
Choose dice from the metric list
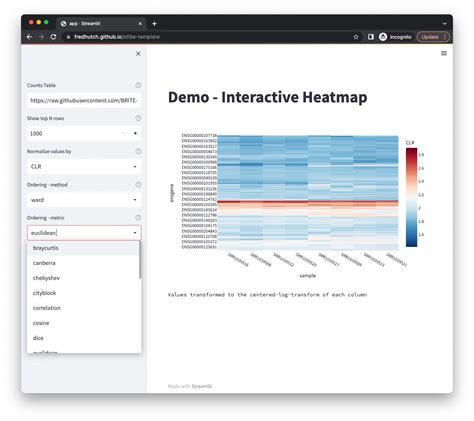click(x=83, y=338)
